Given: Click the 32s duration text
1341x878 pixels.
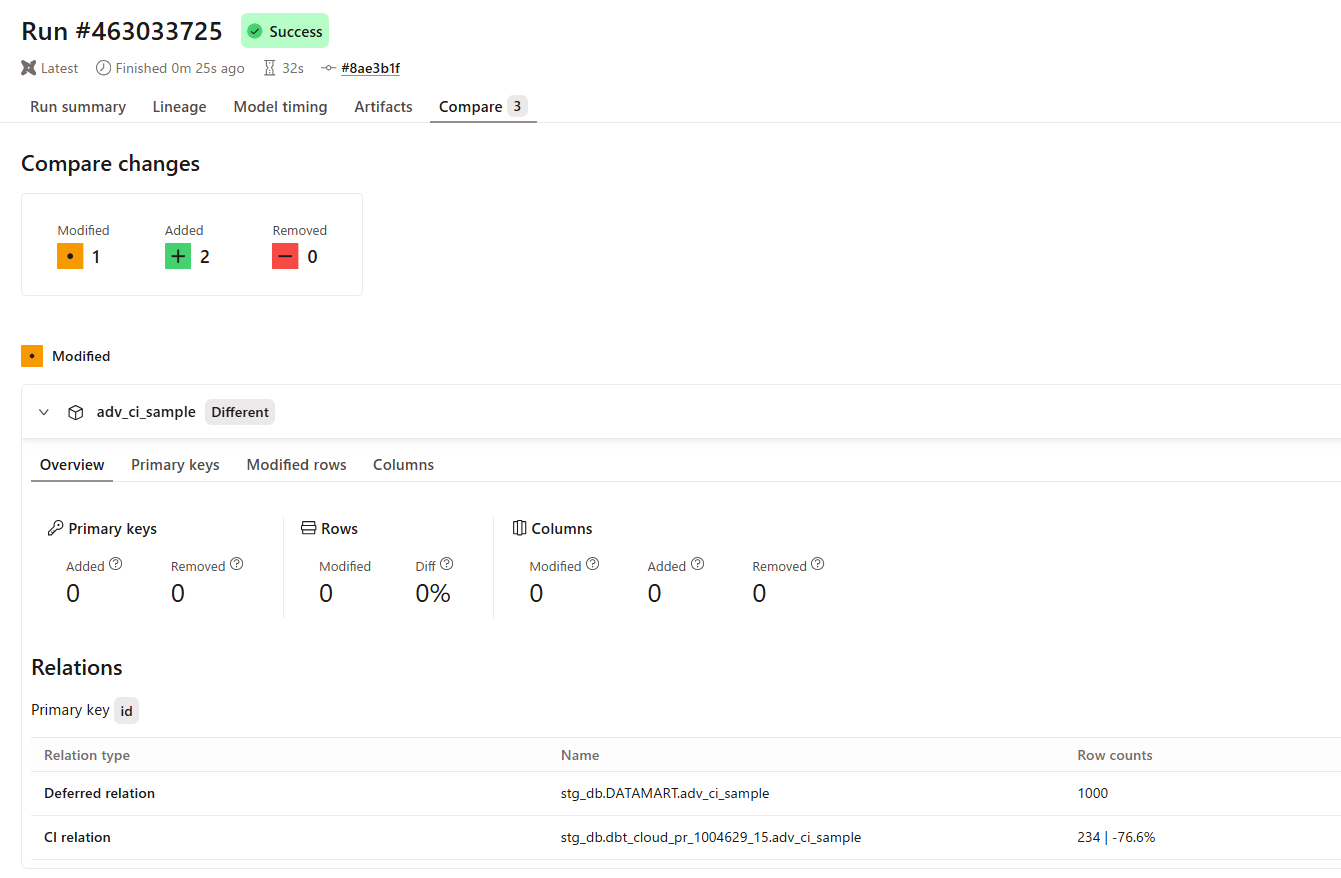Looking at the screenshot, I should [293, 68].
